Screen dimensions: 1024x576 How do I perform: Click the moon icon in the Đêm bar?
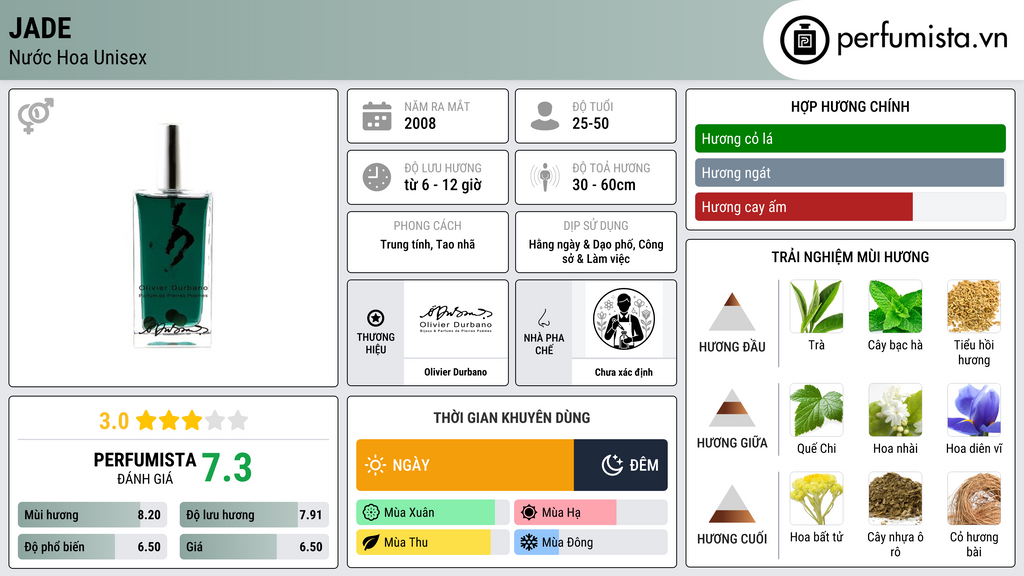point(612,465)
